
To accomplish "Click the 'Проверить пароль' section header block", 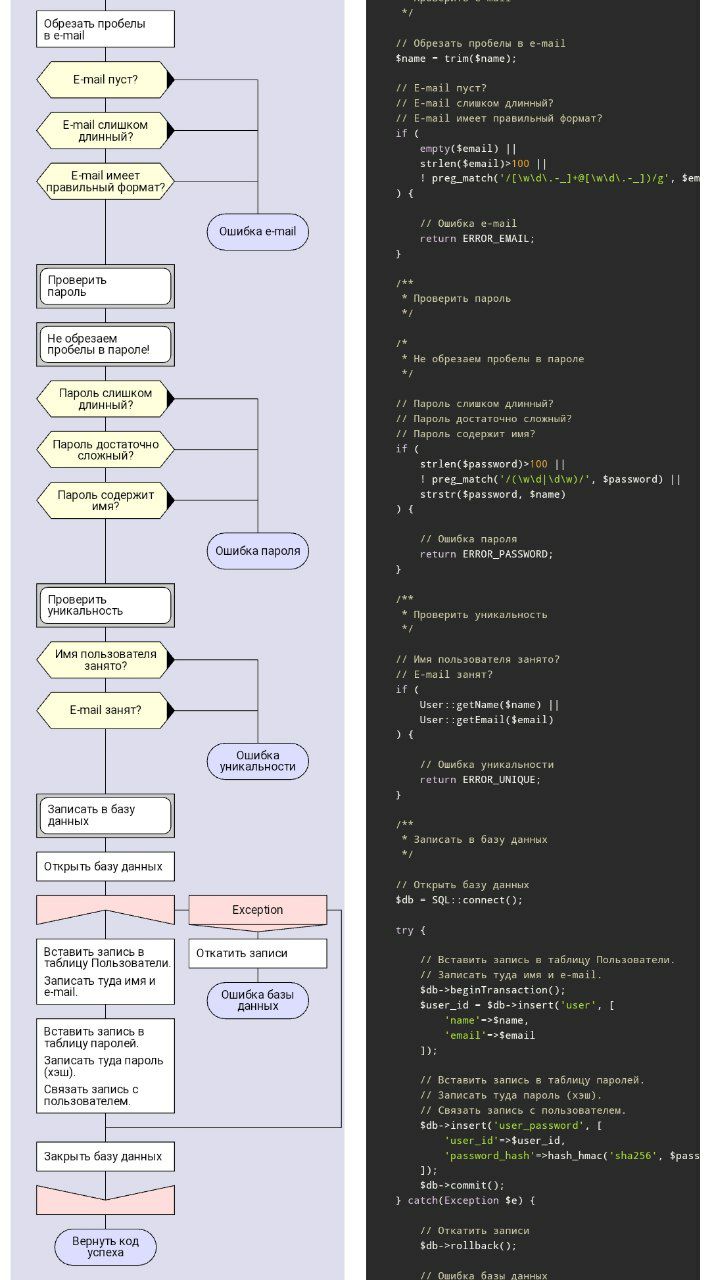I will (105, 286).
